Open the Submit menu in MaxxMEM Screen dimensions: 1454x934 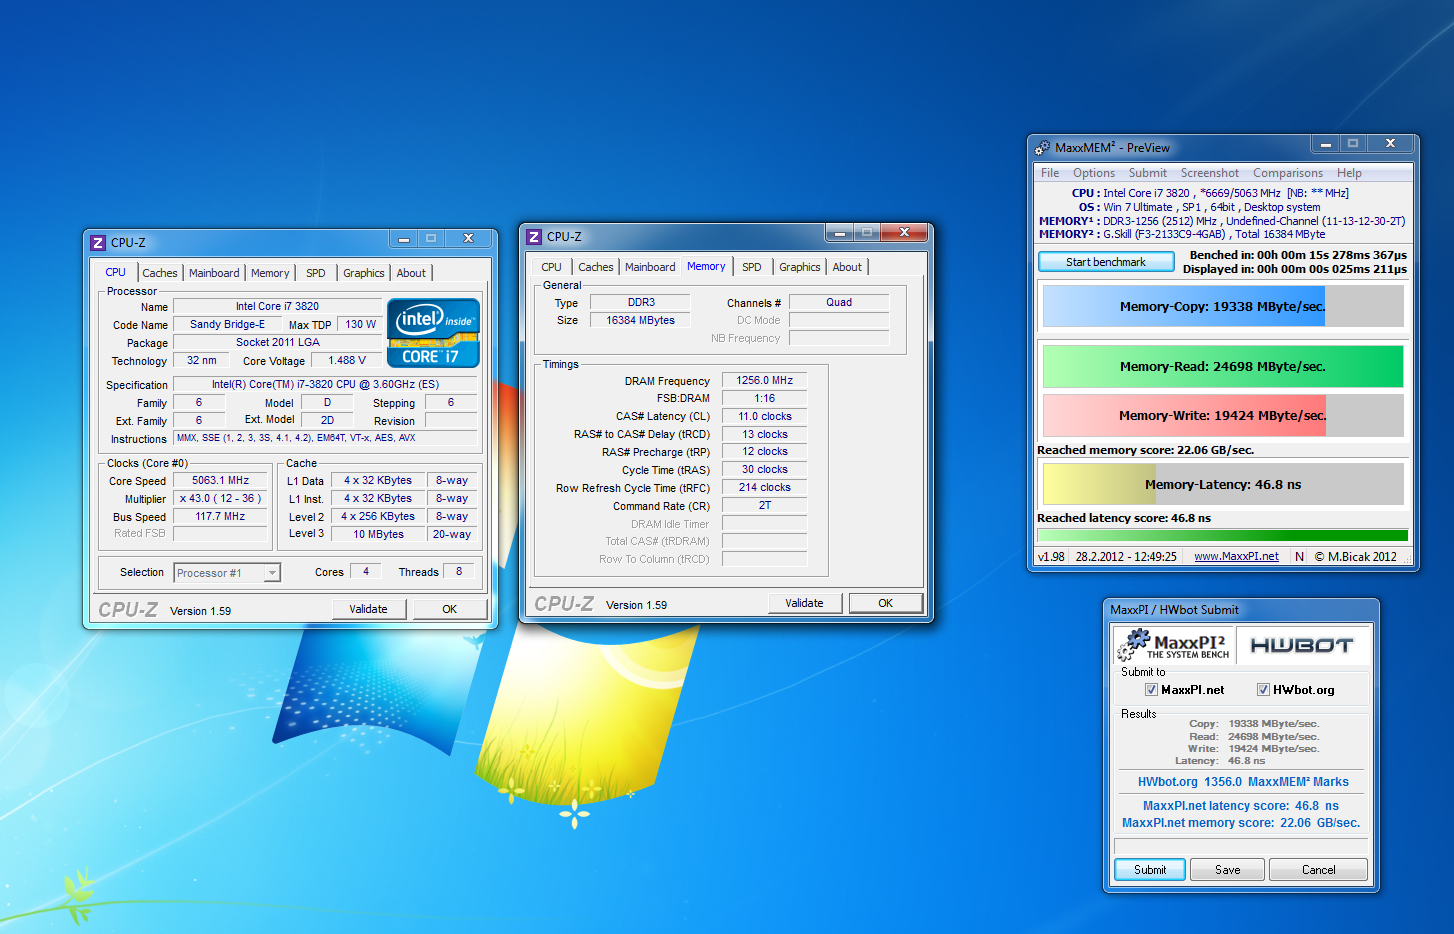[1148, 173]
